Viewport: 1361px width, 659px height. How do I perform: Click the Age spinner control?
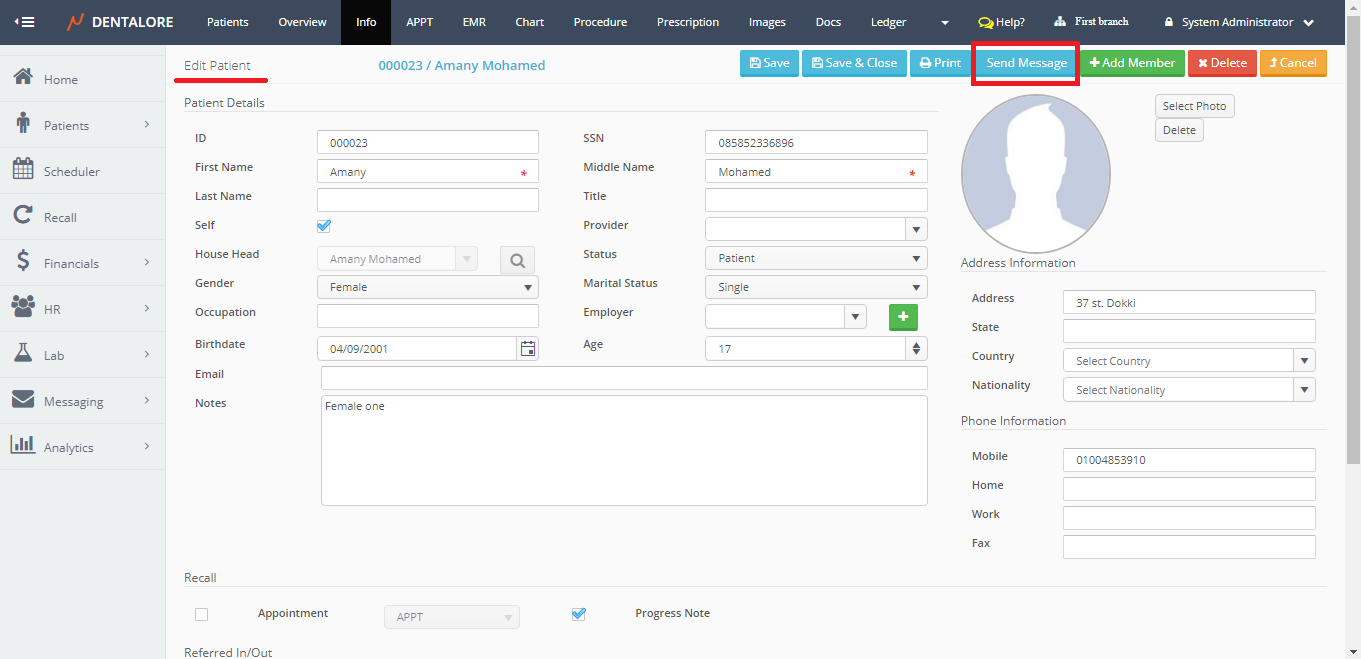pyautogui.click(x=916, y=349)
